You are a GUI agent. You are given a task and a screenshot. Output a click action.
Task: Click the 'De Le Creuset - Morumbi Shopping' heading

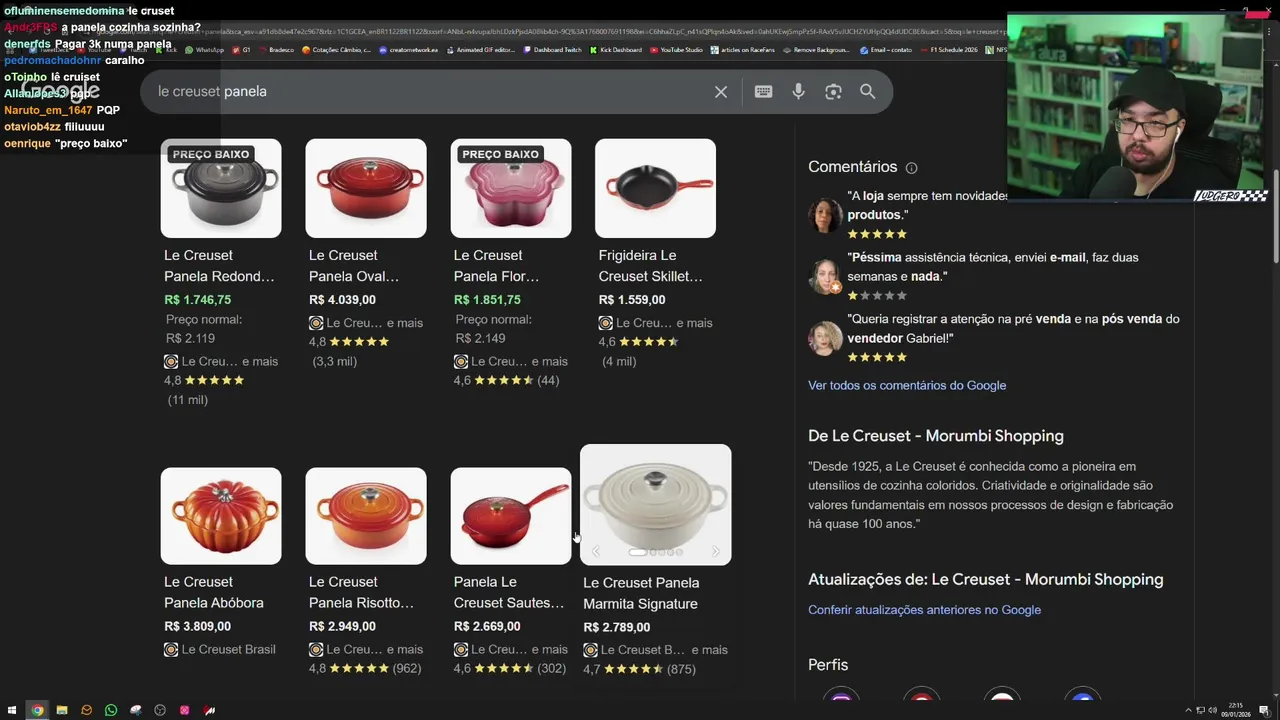936,436
